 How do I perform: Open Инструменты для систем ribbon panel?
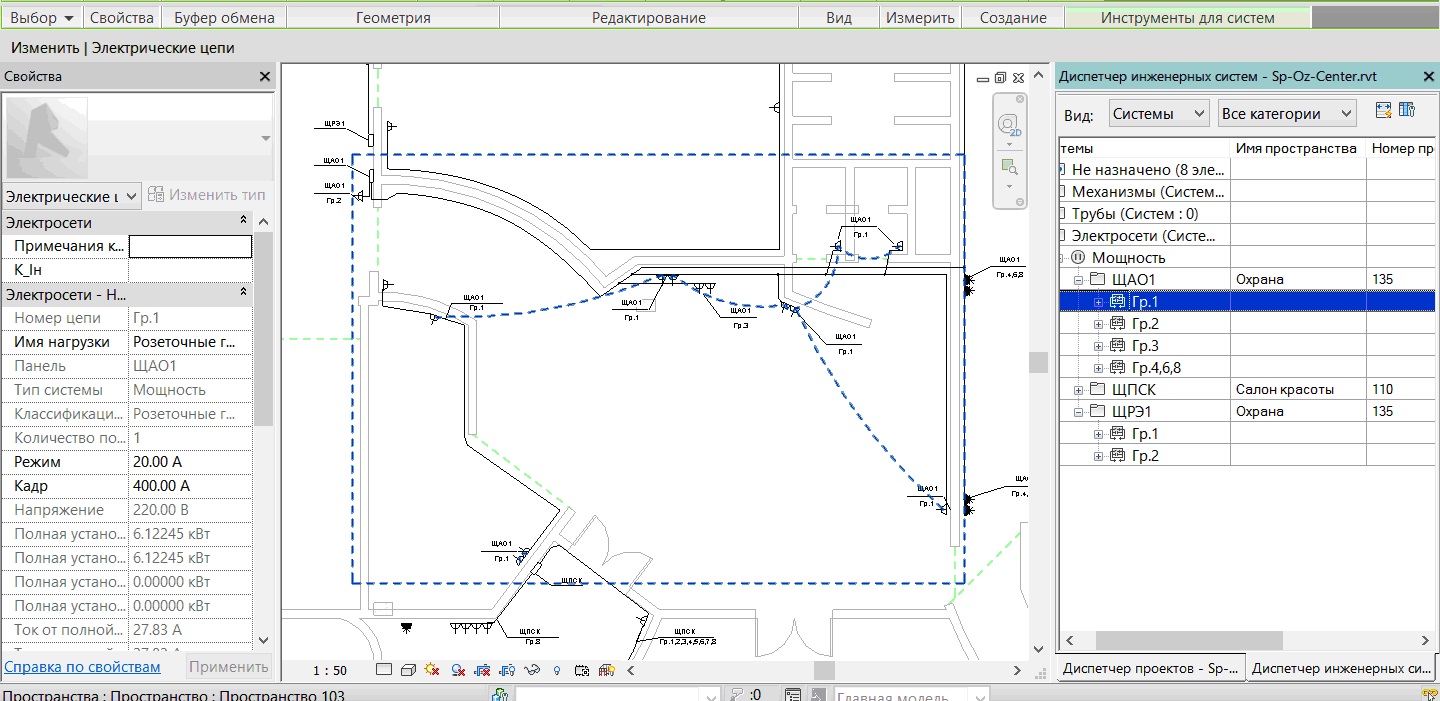pos(1188,17)
